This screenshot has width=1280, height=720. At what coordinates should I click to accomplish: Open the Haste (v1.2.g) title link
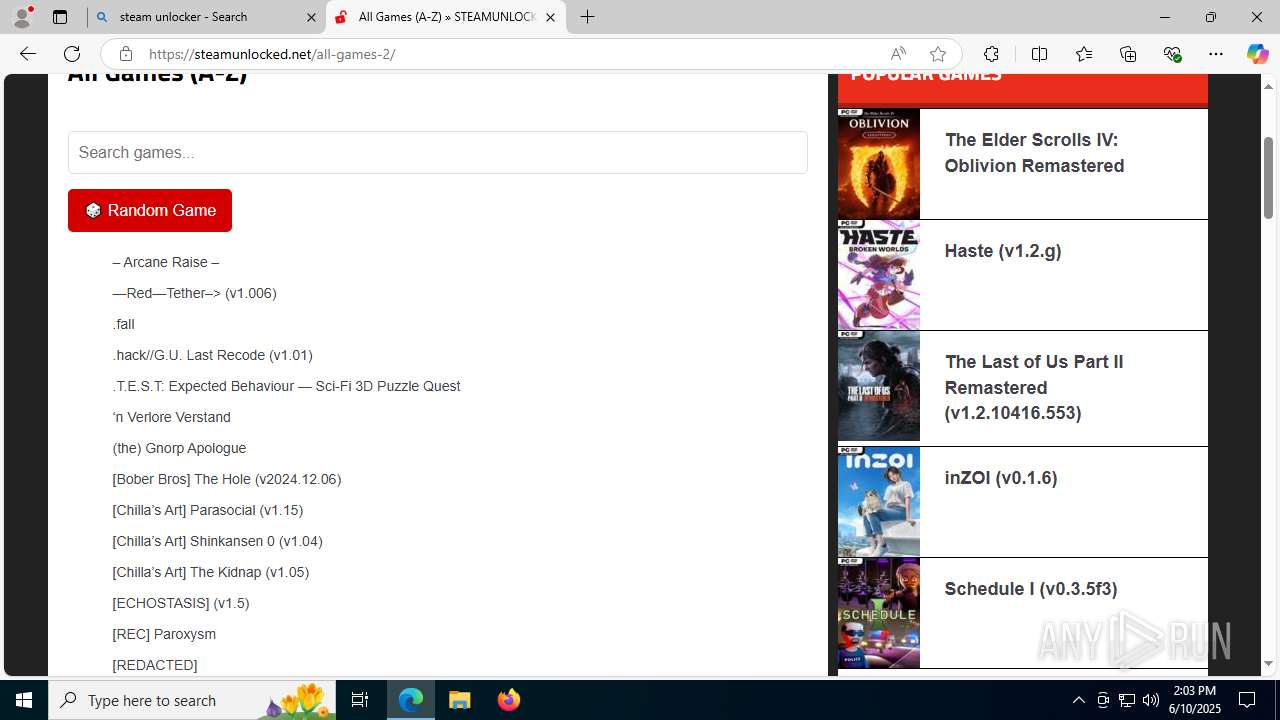click(1003, 251)
